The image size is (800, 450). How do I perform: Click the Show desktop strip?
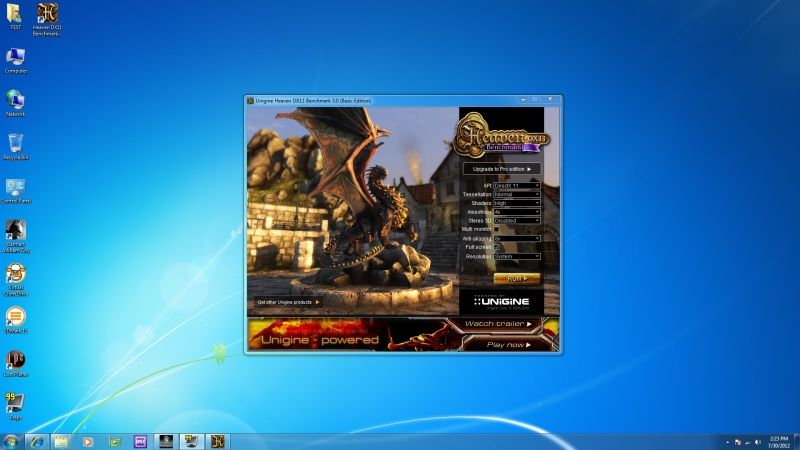click(796, 442)
